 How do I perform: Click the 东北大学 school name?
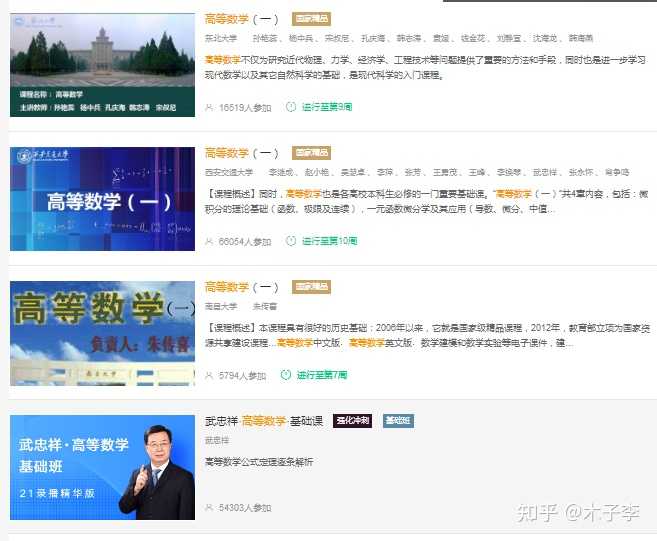pyautogui.click(x=221, y=39)
